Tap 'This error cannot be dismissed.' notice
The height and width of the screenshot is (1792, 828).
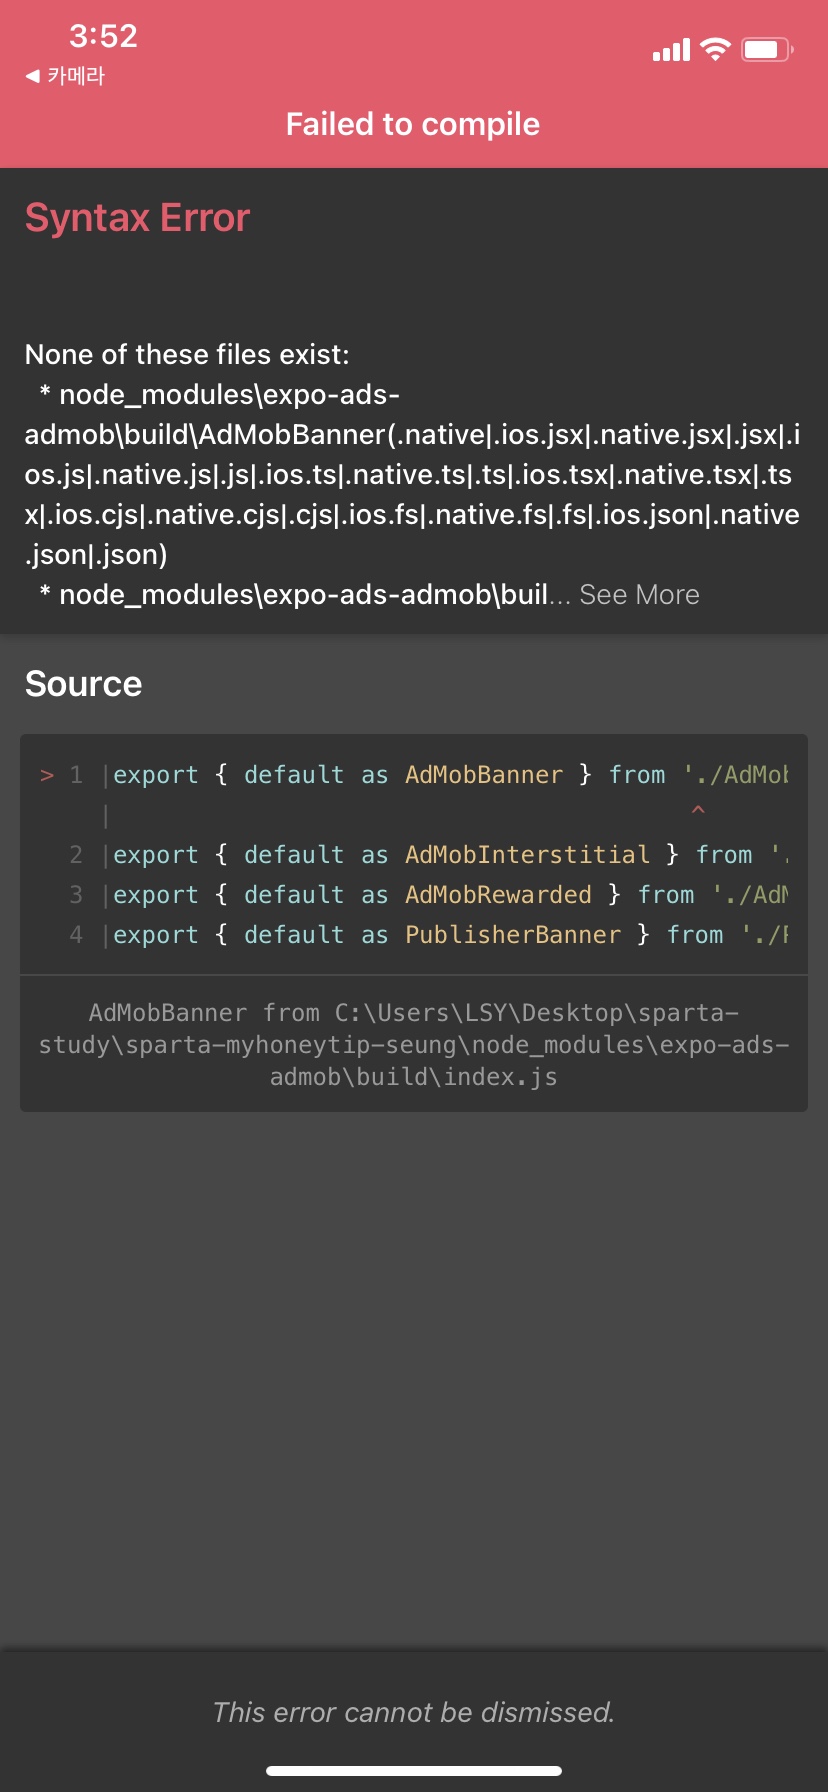pos(413,1712)
